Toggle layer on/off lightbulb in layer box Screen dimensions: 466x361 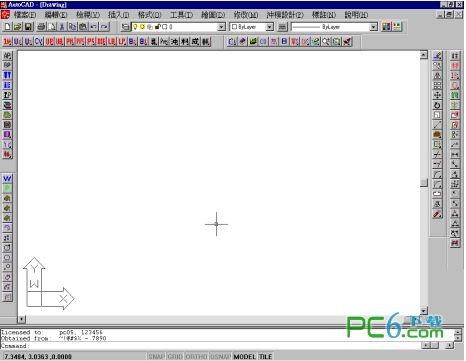[x=135, y=27]
